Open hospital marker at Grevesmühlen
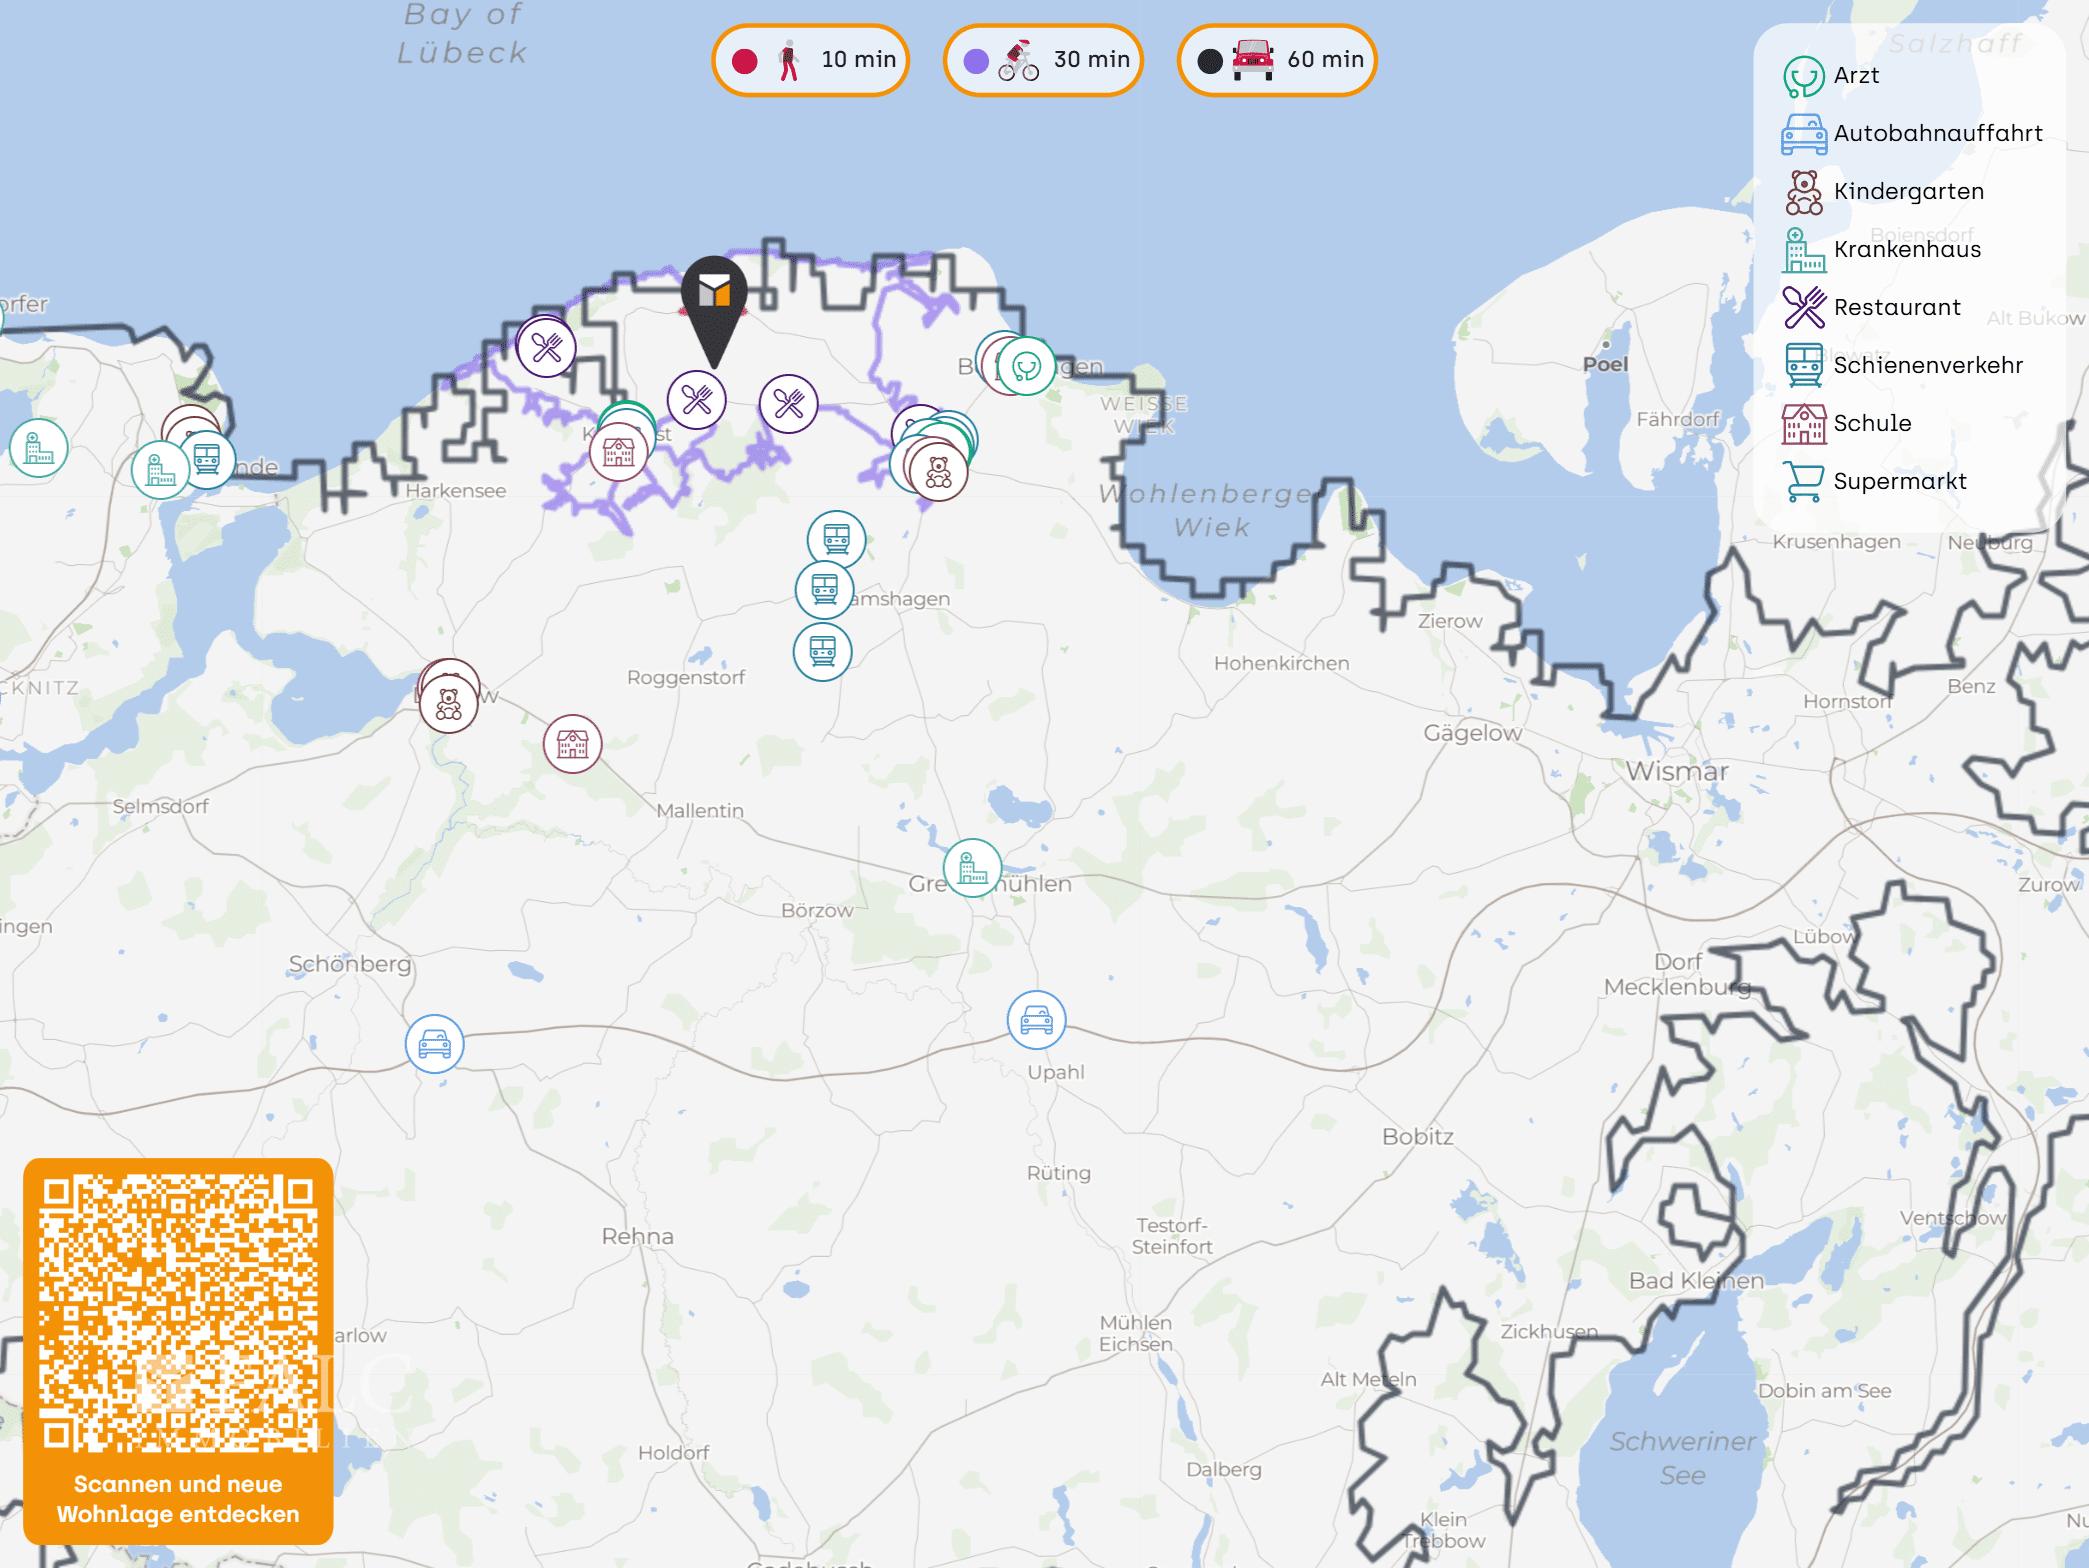This screenshot has width=2089, height=1568. [973, 868]
